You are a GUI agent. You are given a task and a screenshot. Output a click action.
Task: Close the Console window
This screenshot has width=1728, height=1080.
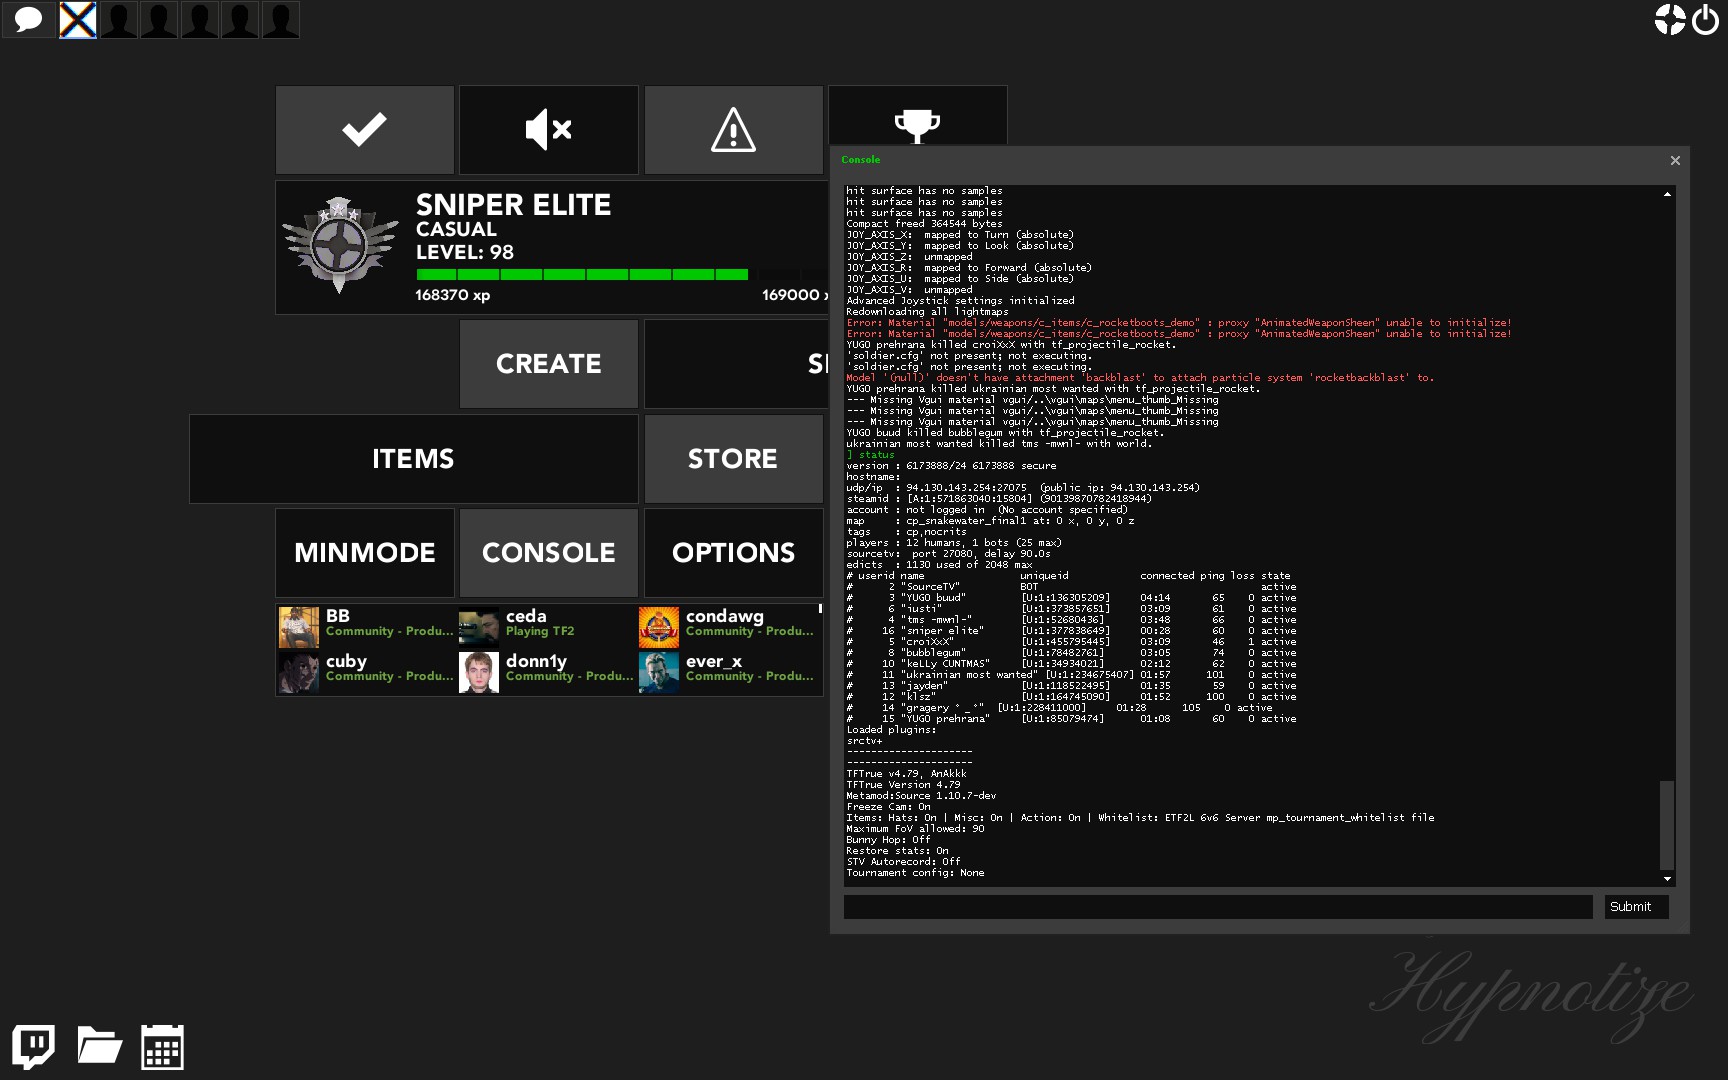tap(1675, 160)
